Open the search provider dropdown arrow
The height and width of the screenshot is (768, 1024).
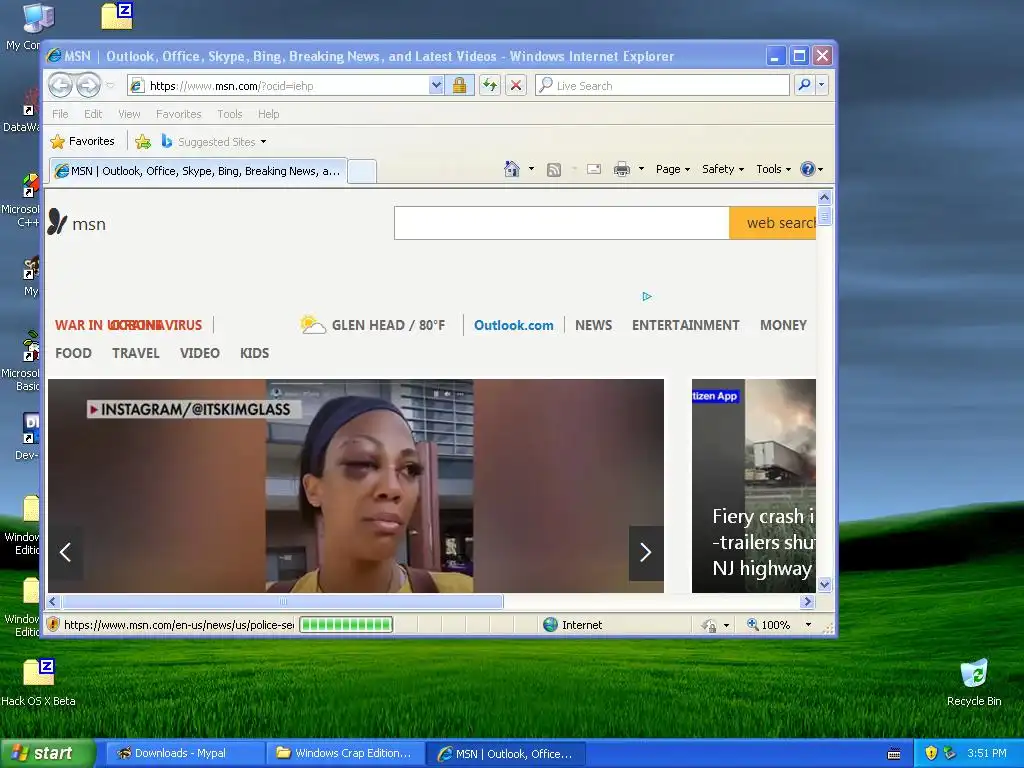(822, 85)
